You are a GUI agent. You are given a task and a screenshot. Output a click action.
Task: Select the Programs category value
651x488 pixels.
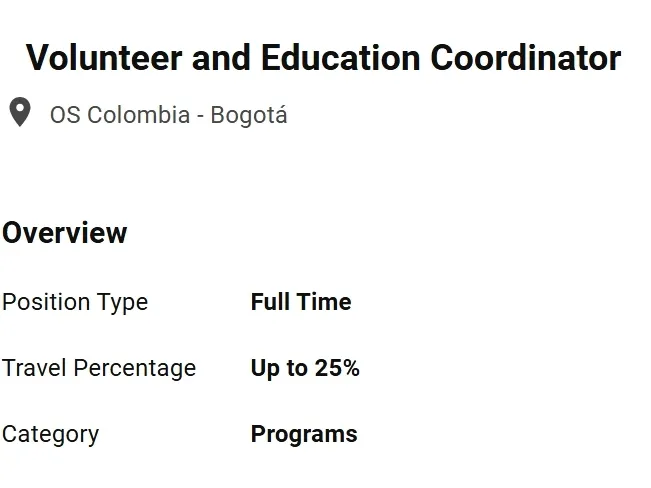[x=304, y=435]
